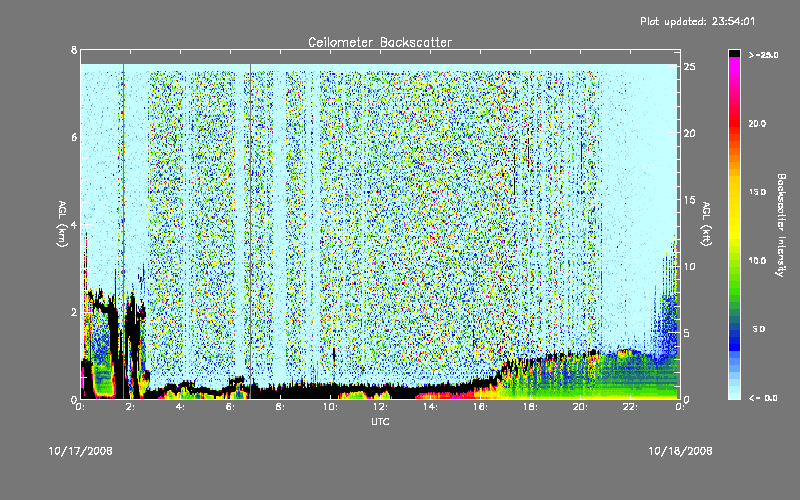The width and height of the screenshot is (800, 500).
Task: Click the UTC x-axis label
Action: [x=380, y=422]
